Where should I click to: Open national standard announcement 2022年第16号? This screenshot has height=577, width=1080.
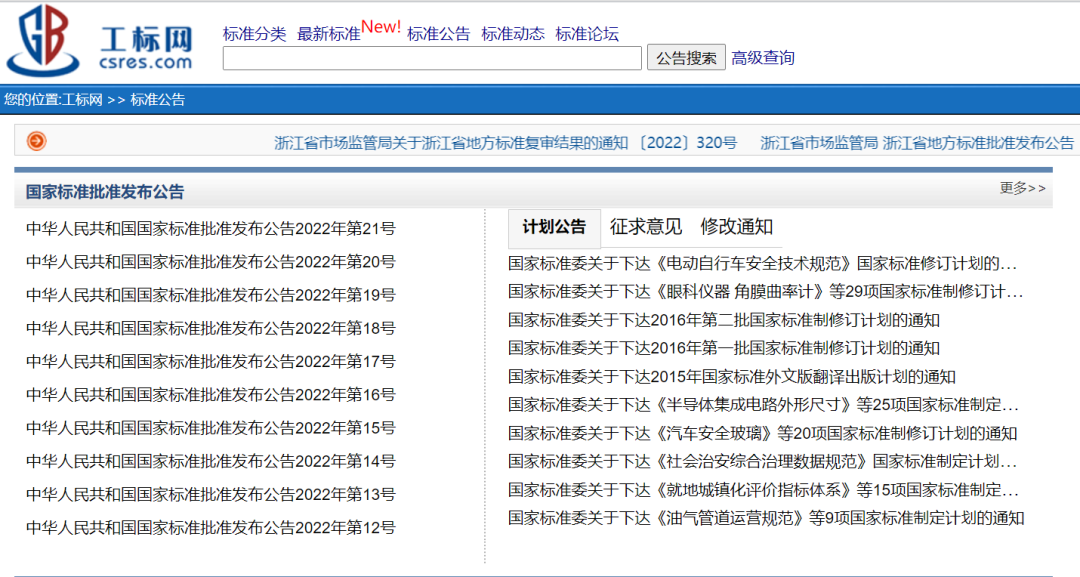[x=211, y=395]
